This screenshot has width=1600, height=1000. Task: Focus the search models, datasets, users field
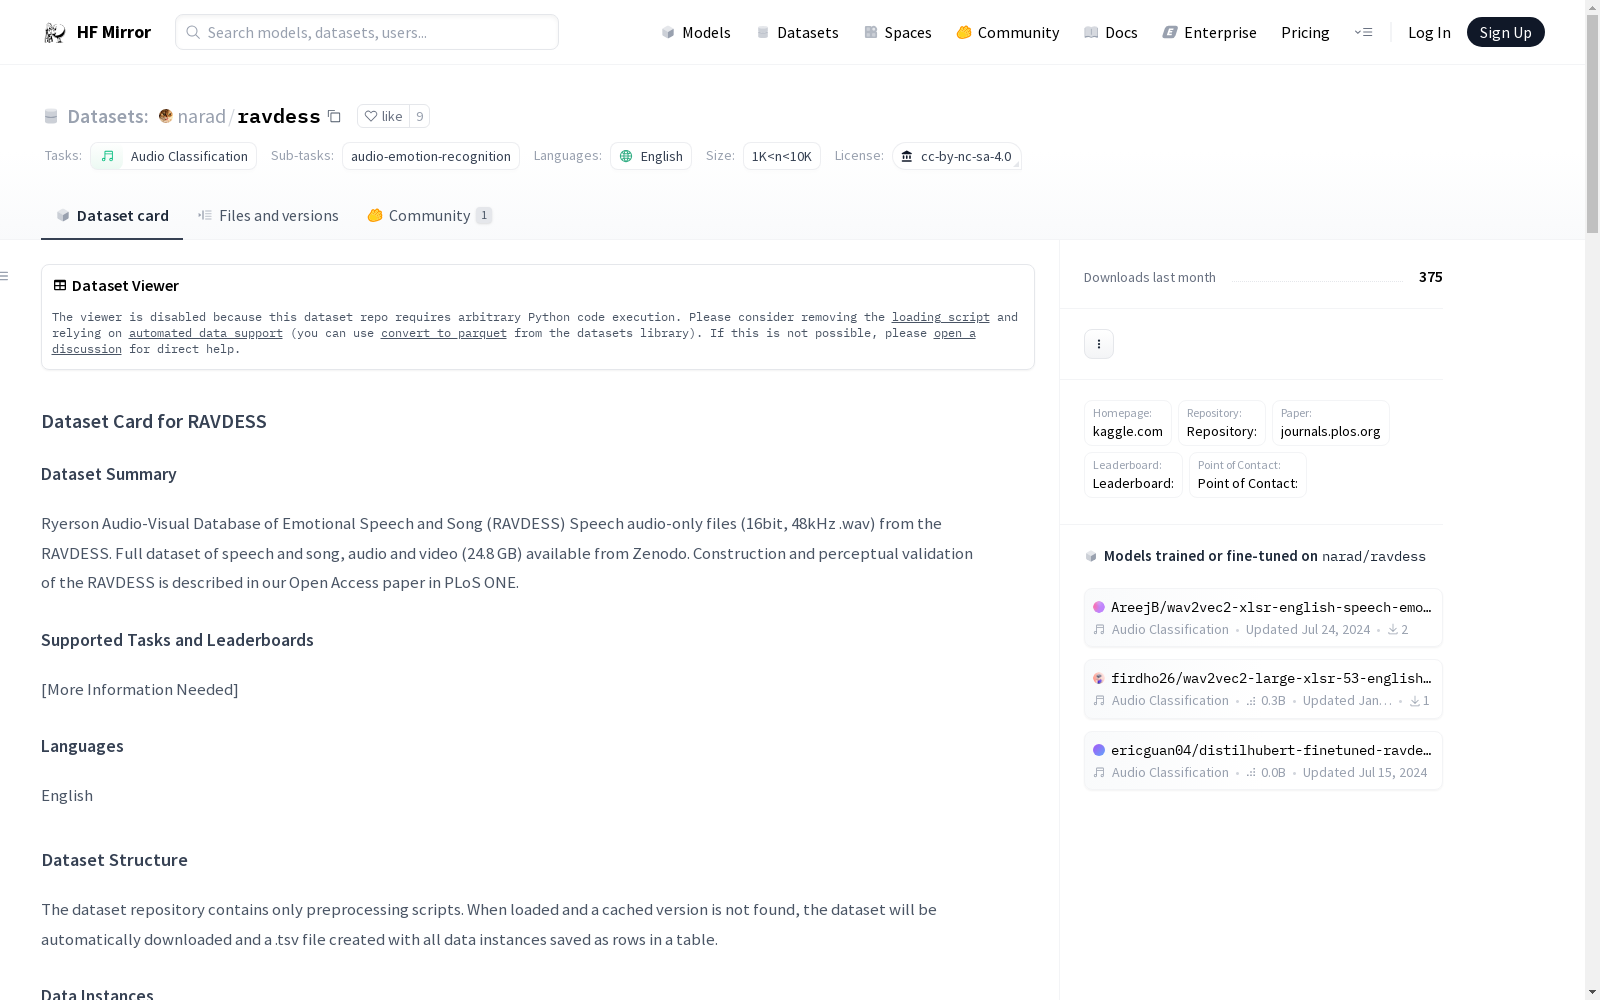pyautogui.click(x=367, y=32)
